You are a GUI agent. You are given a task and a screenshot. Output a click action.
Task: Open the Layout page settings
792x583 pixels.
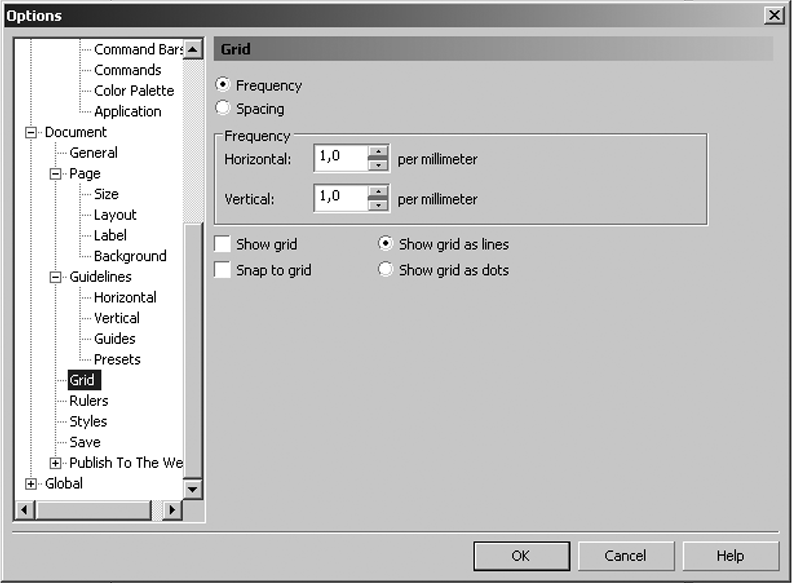(115, 215)
